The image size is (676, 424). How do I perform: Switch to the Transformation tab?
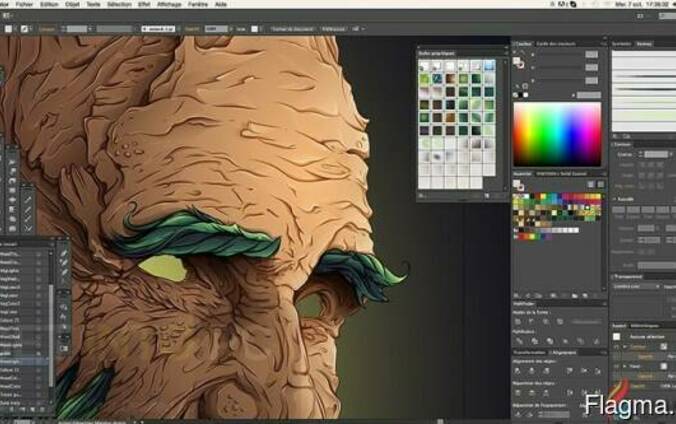click(x=530, y=352)
